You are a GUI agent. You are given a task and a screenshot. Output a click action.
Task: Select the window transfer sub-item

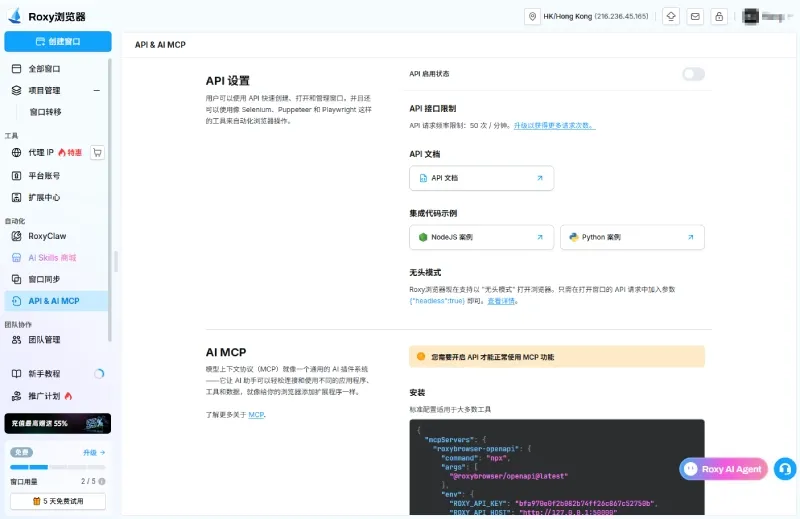click(x=45, y=112)
